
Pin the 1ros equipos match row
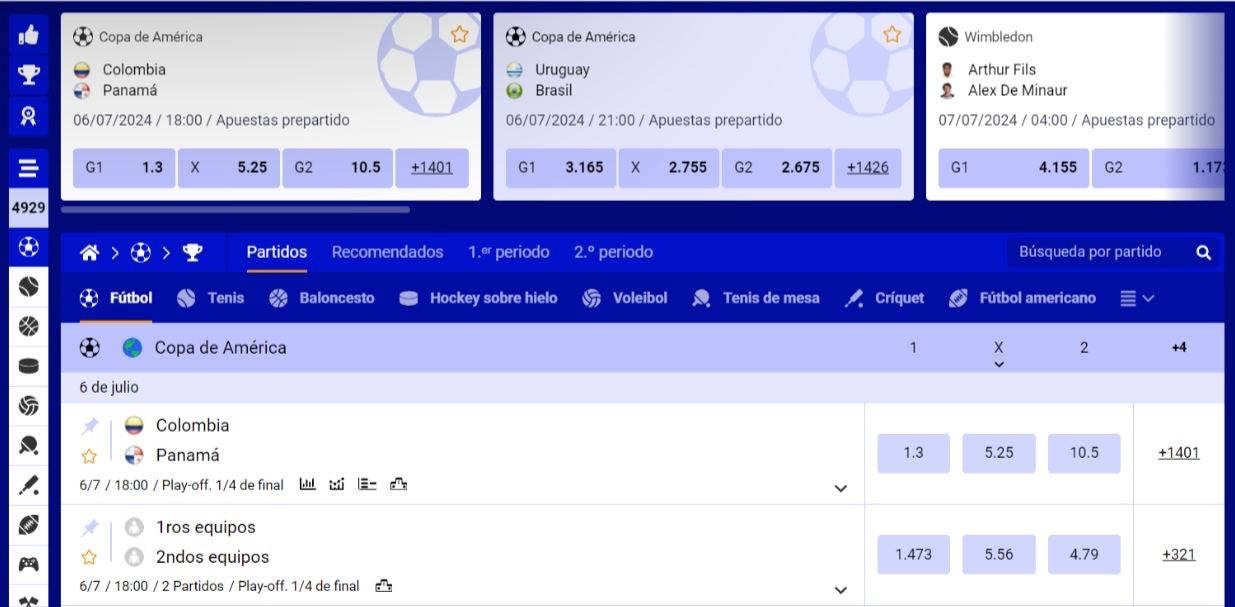pos(90,529)
